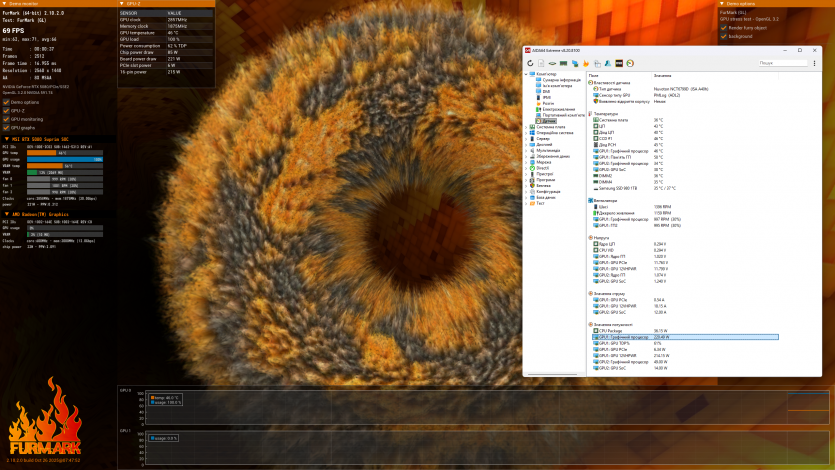The image size is (835, 470).
Task: Disable the Render furry object checkbox
Action: [x=722, y=27]
